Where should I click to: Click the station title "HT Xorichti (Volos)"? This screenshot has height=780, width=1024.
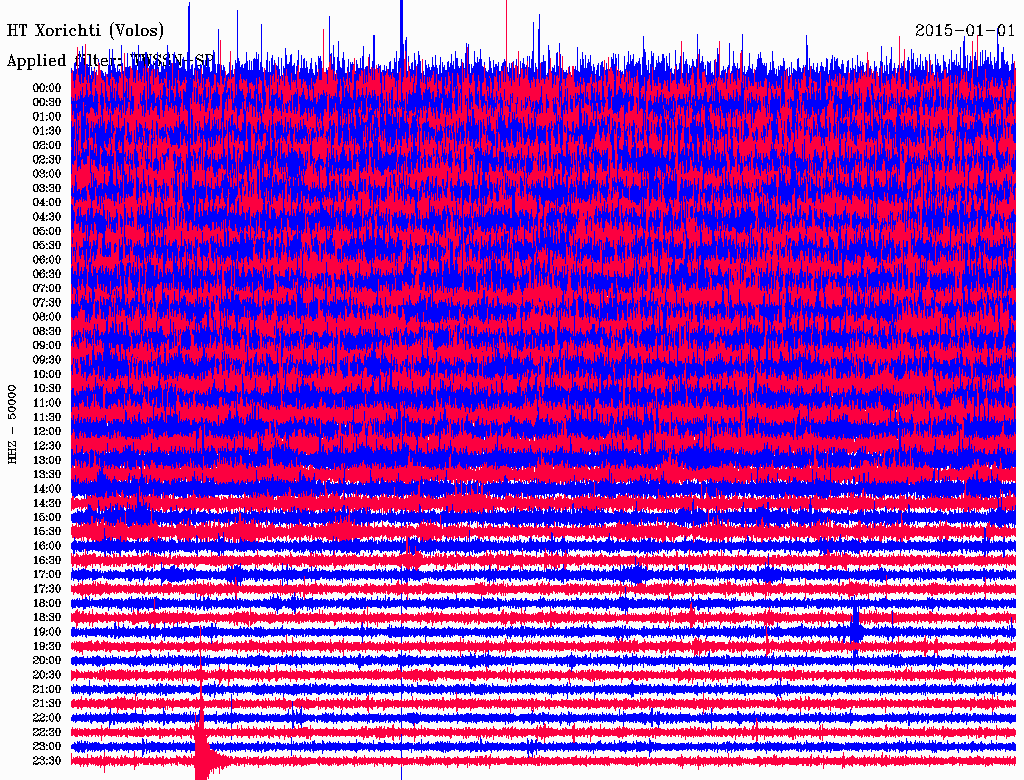coord(85,31)
